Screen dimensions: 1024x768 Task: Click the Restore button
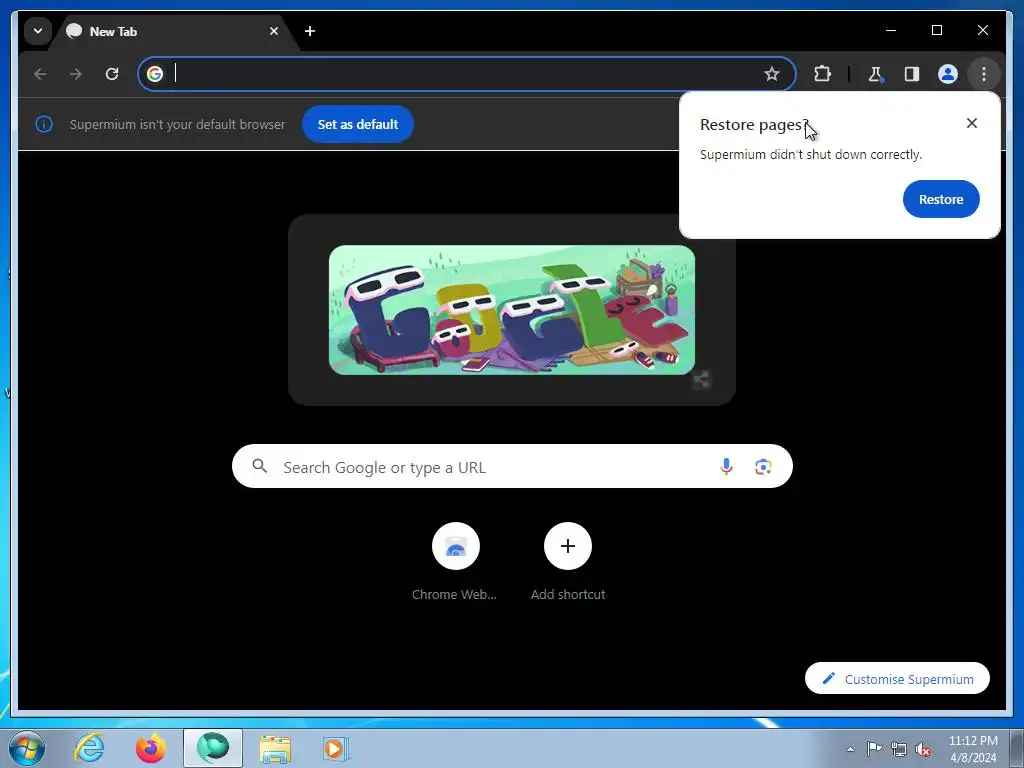coord(941,199)
